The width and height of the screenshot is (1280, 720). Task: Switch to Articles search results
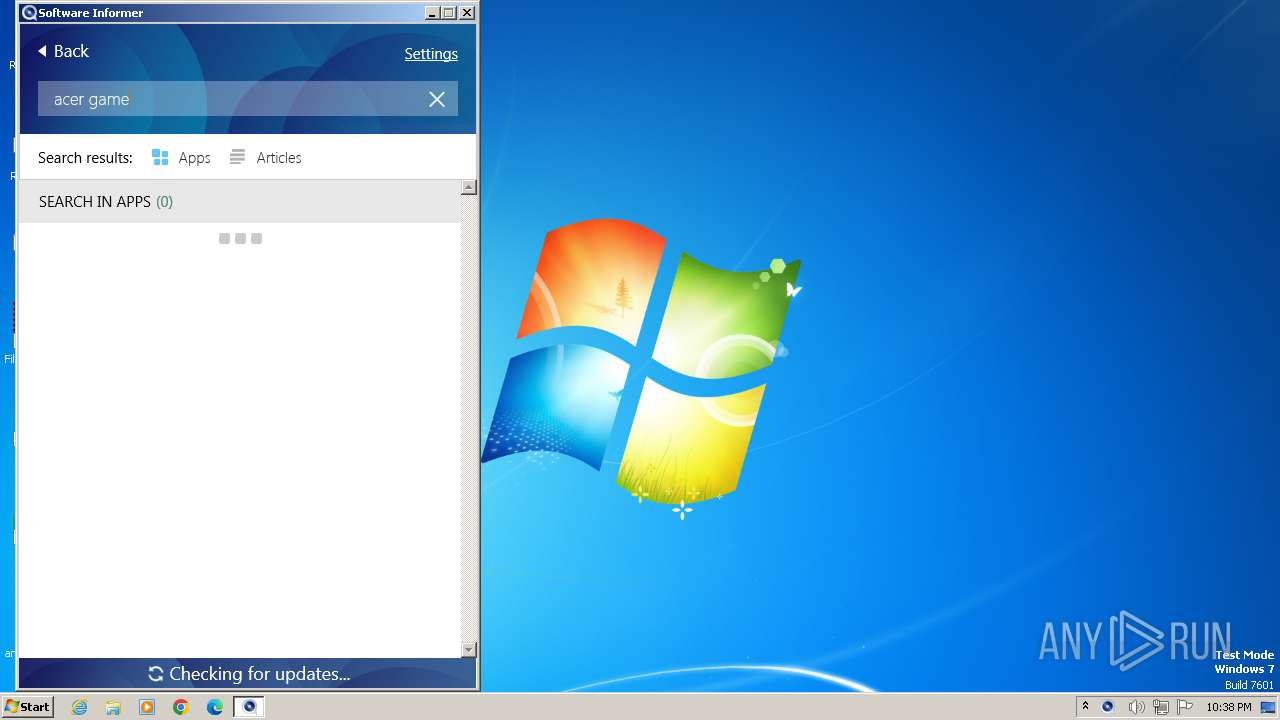click(265, 158)
